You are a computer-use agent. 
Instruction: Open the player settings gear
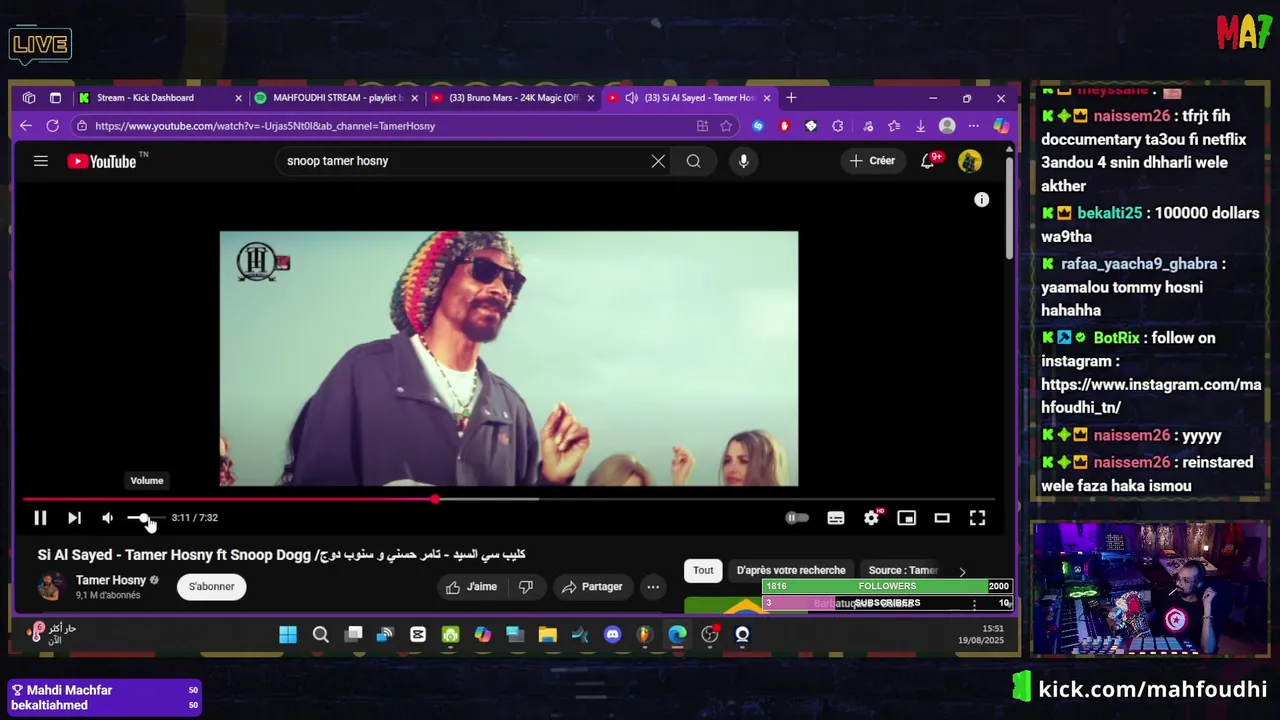click(872, 518)
